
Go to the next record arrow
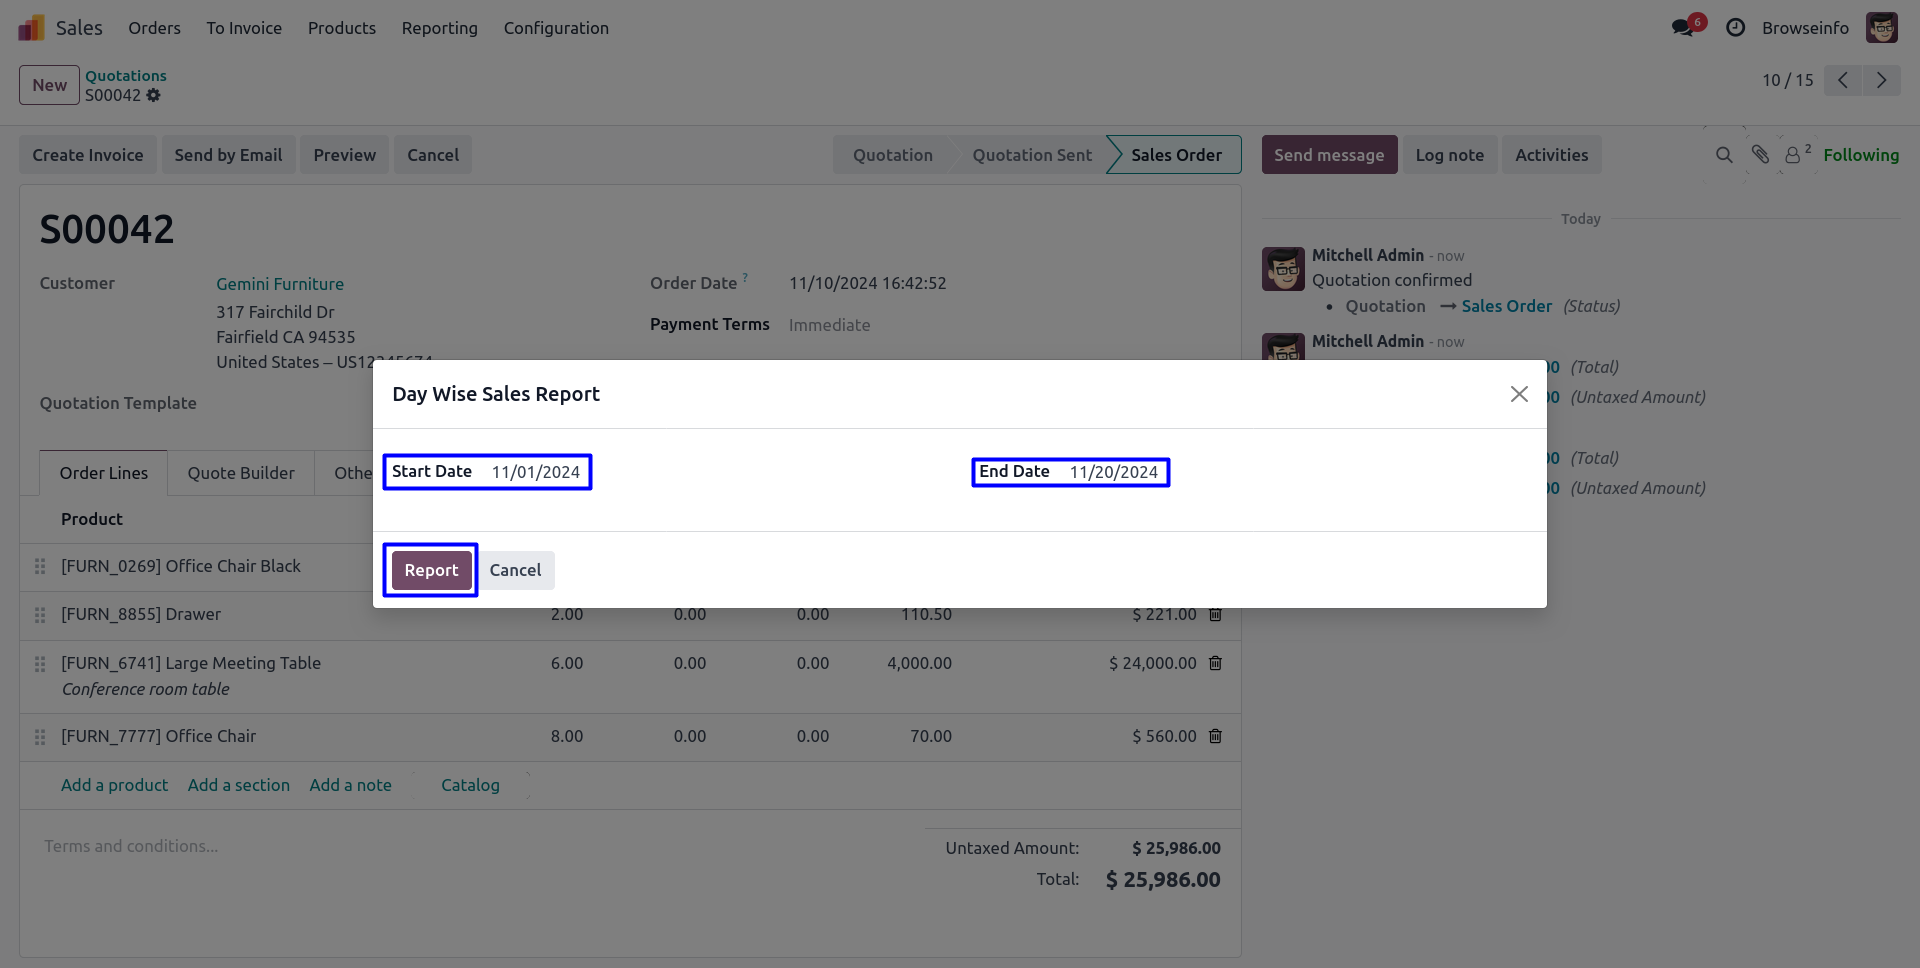1881,80
